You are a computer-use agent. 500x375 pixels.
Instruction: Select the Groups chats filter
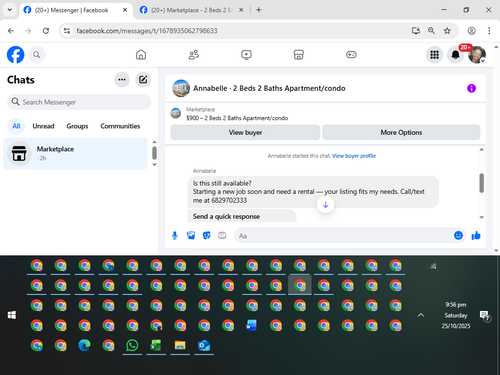coord(77,126)
